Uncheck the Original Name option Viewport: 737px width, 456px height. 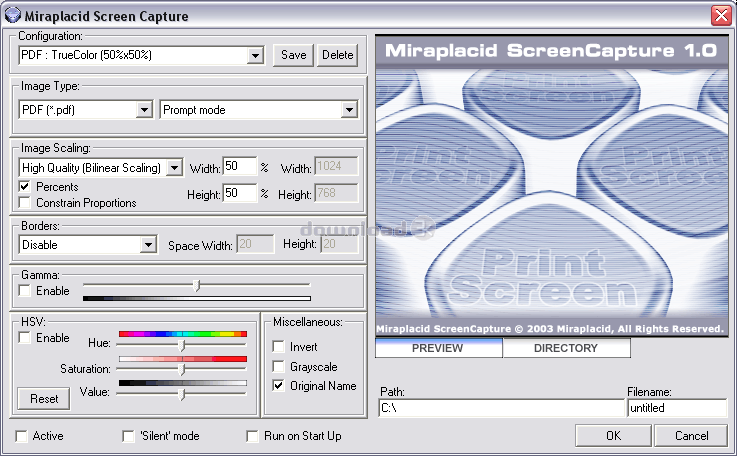(279, 386)
